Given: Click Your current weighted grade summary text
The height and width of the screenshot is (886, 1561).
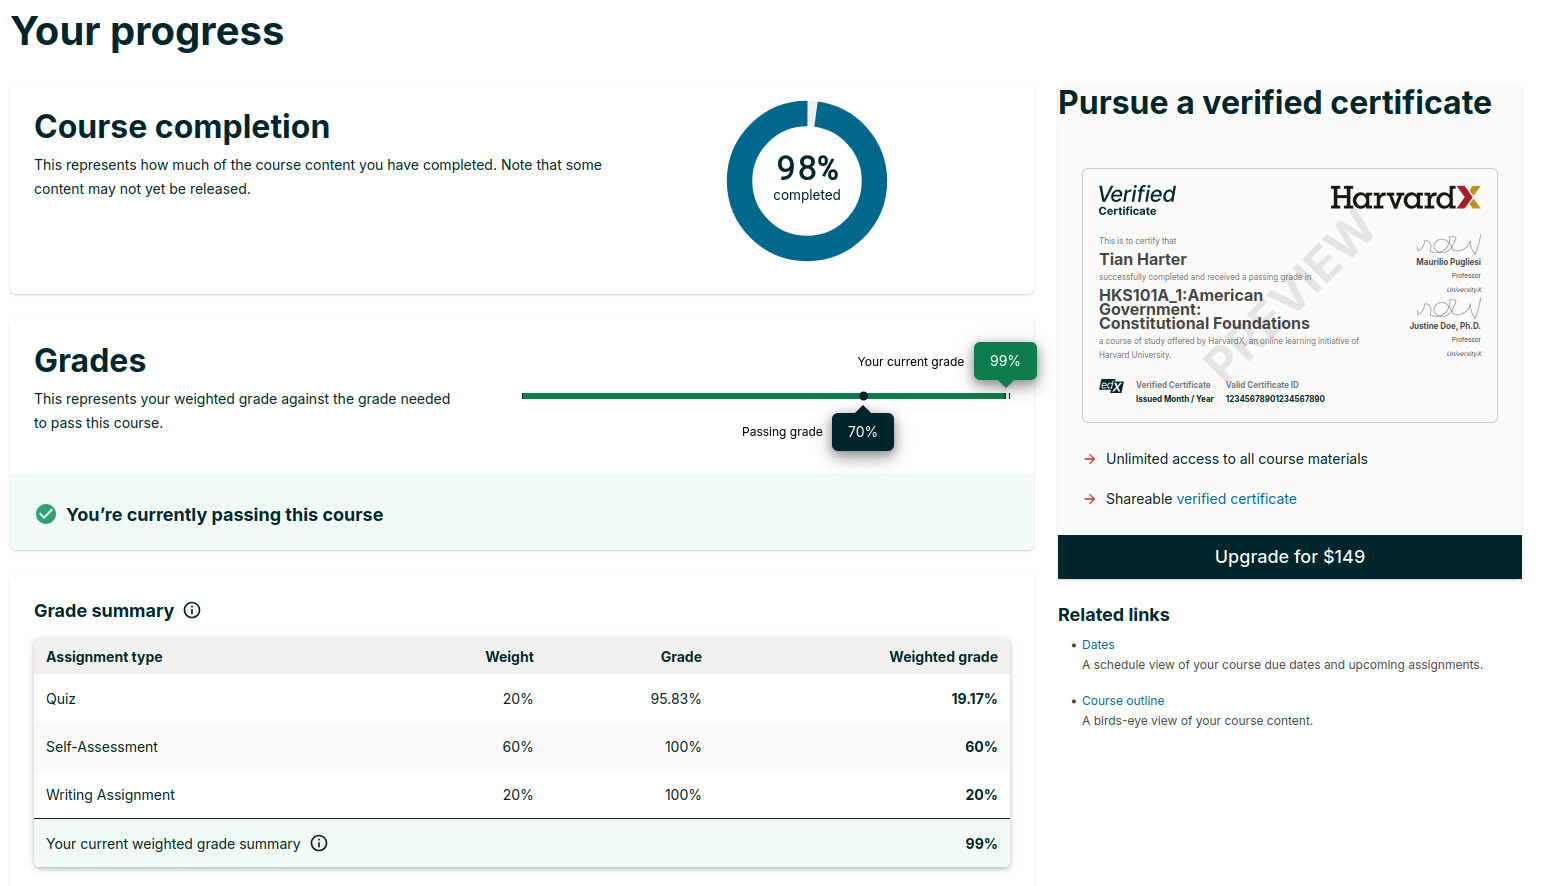Looking at the screenshot, I should [173, 844].
